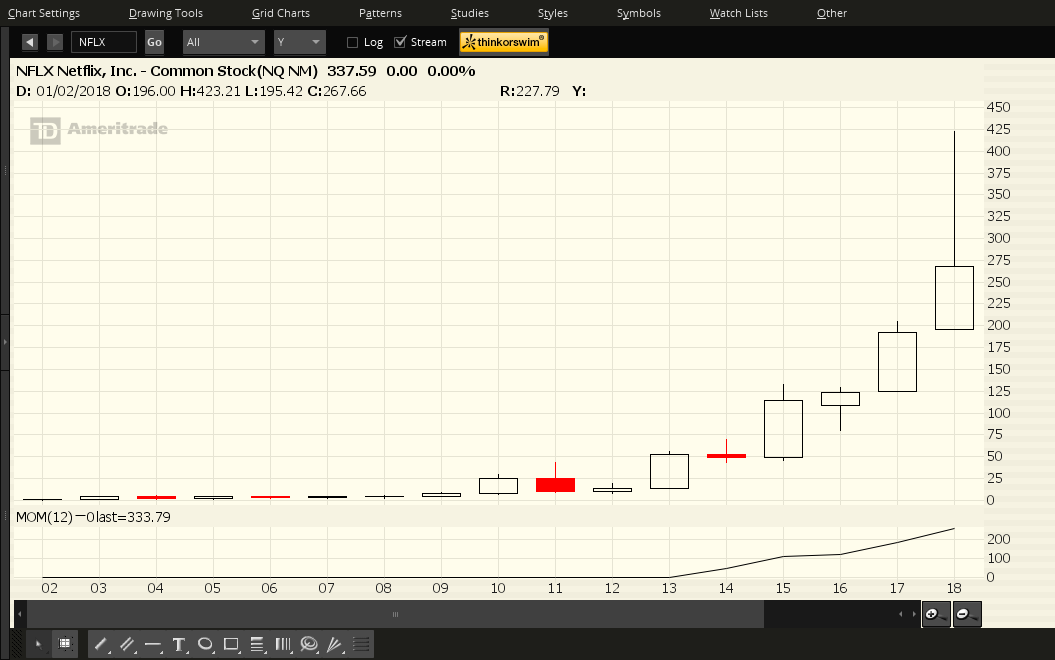Click the NFLX Netflix, Inc. chart title
1055x660 pixels.
point(167,71)
